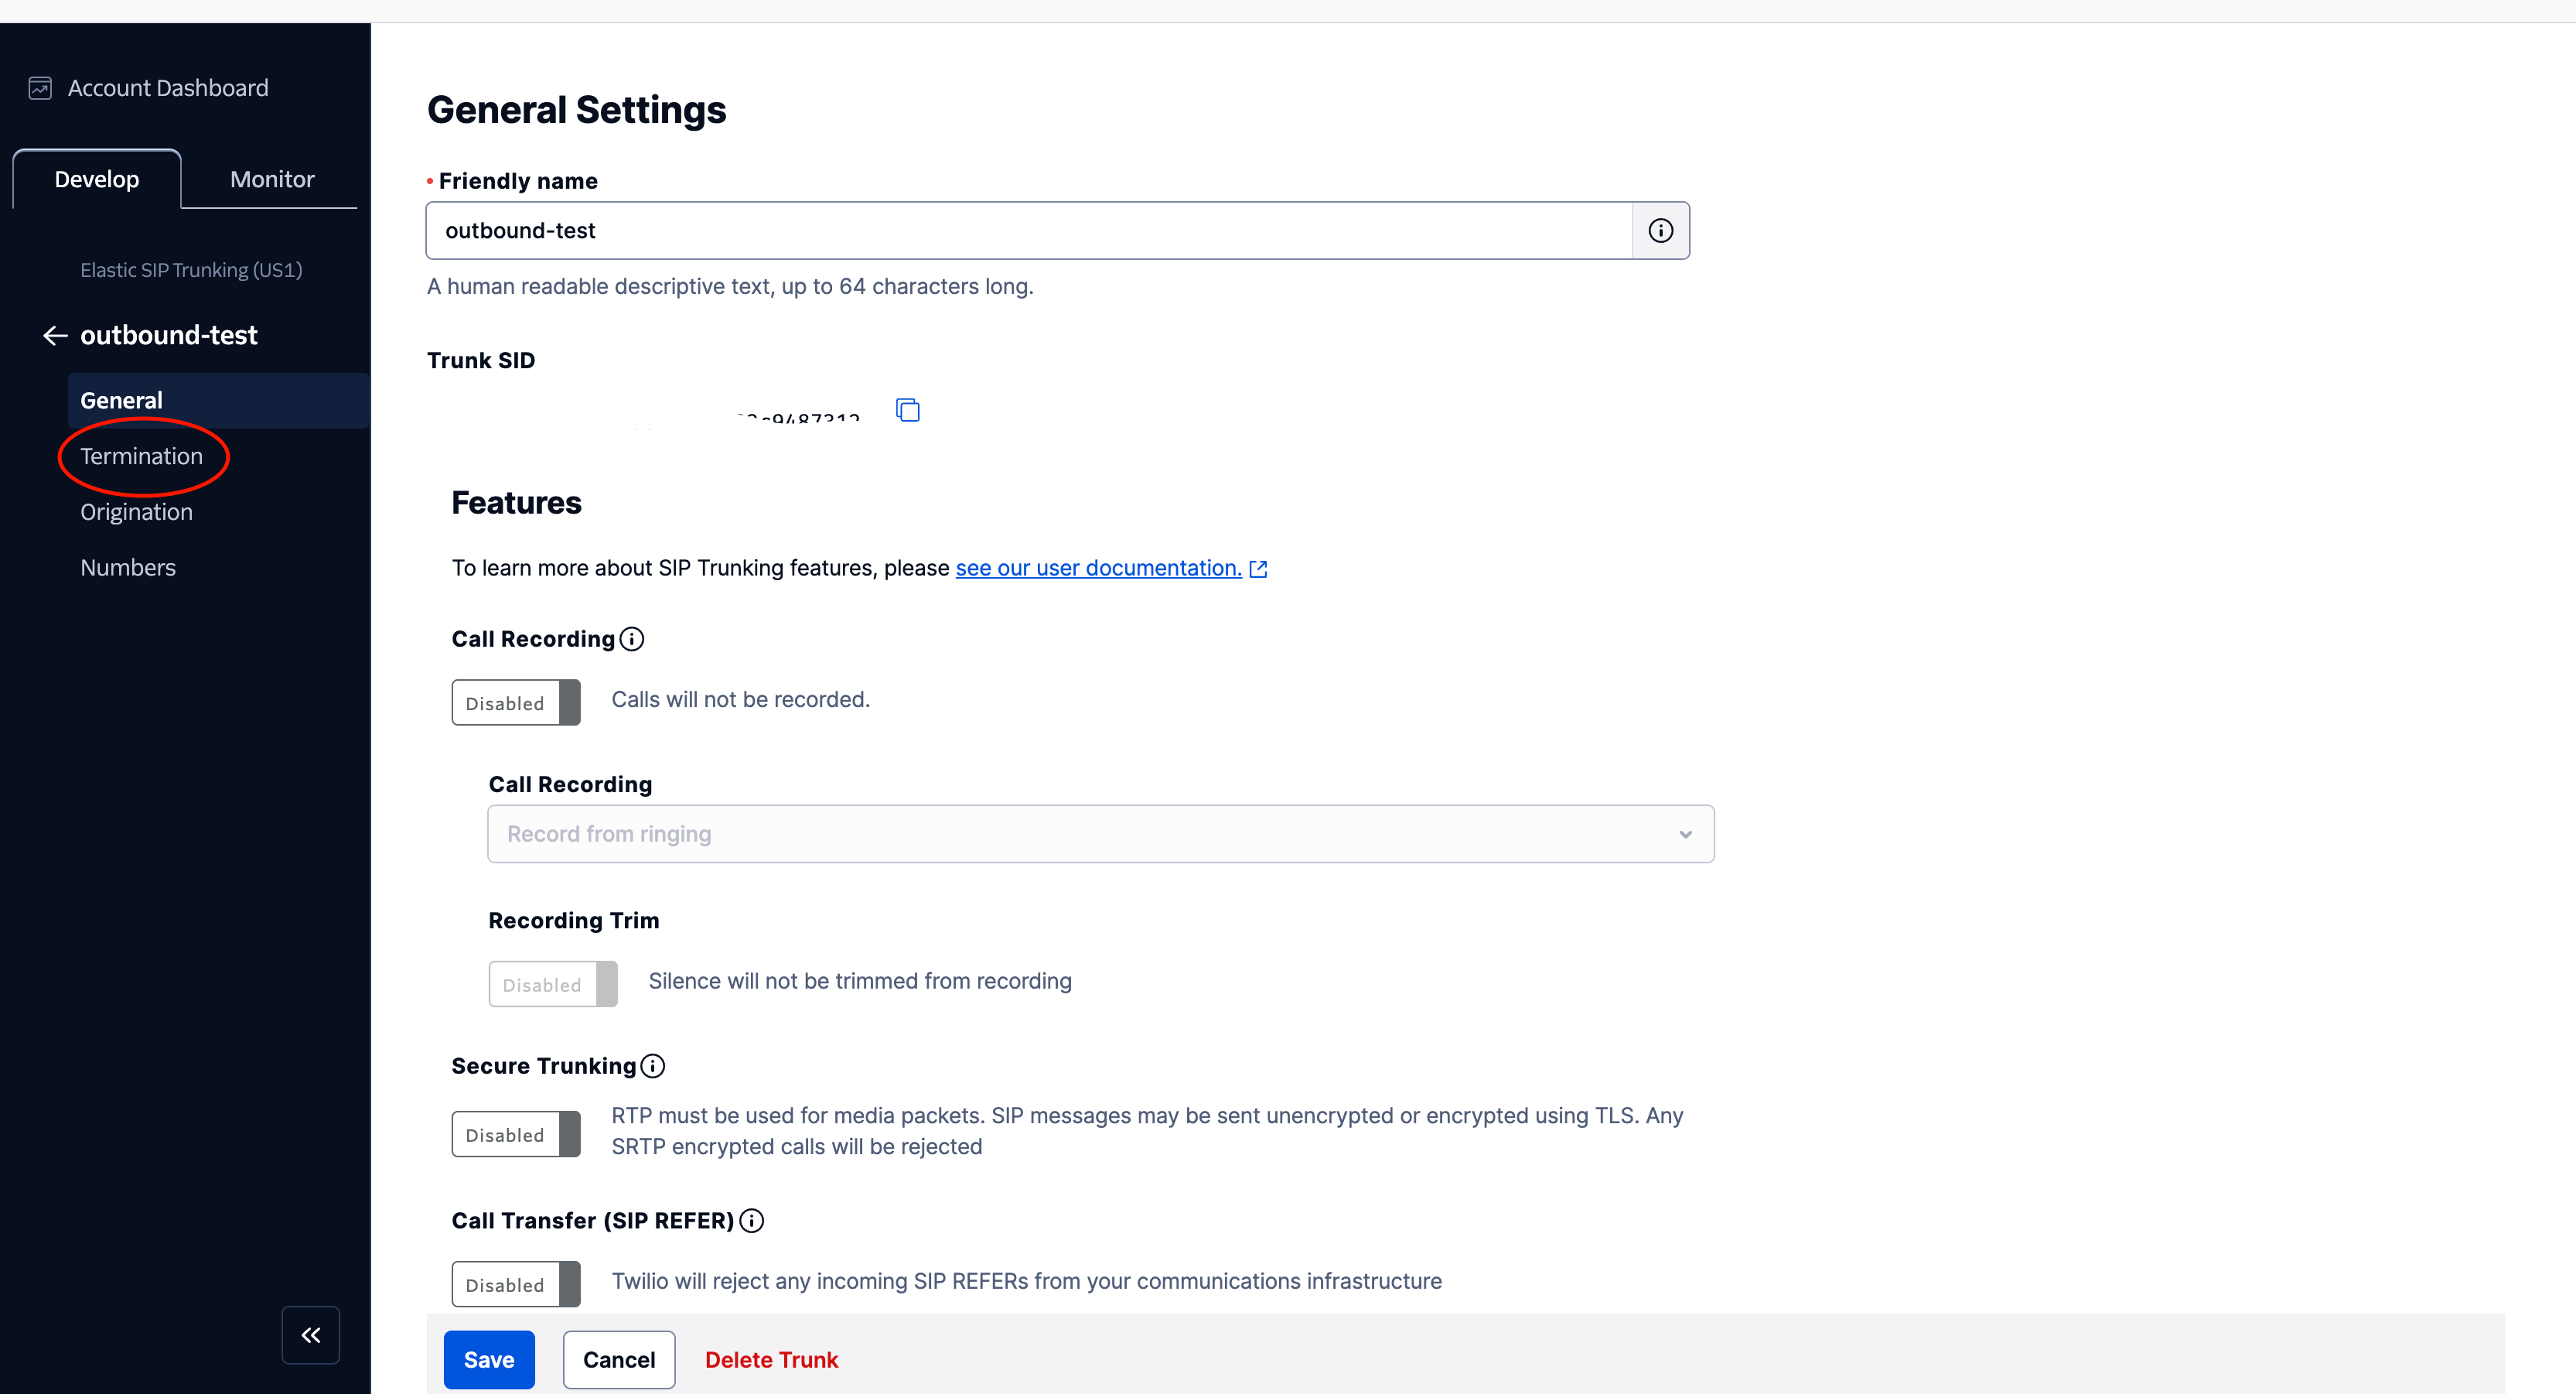Open the Termination menu item
Viewport: 2576px width, 1394px height.
click(x=141, y=456)
